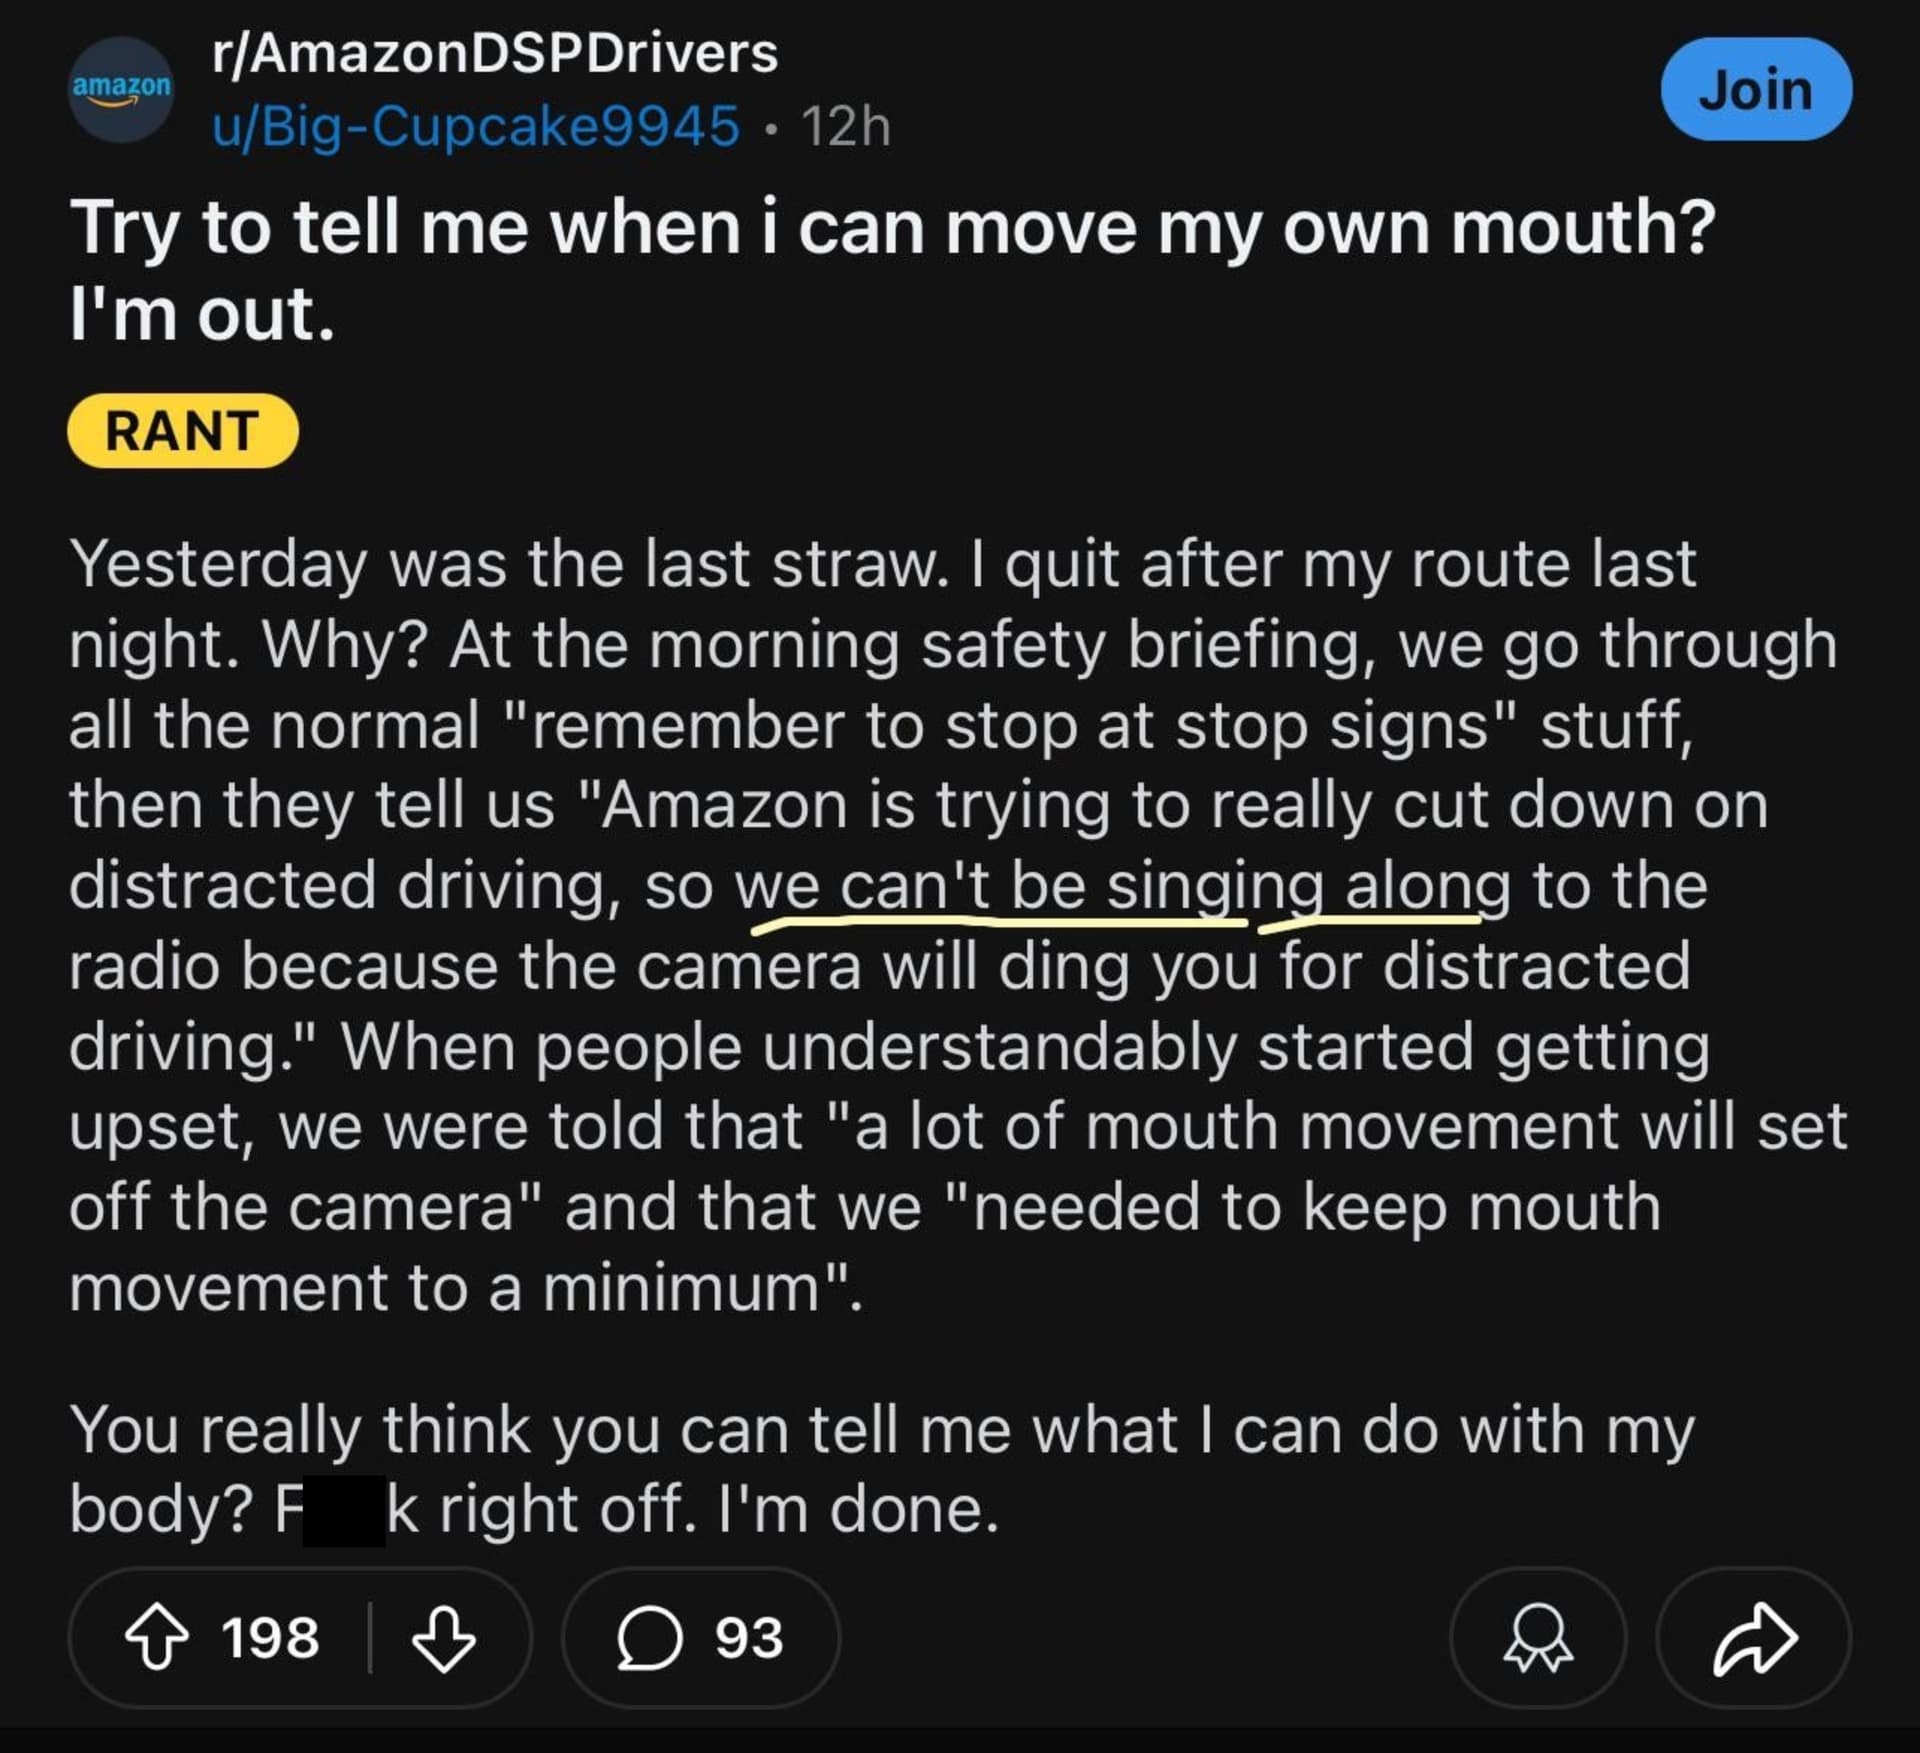Join the AmazonDSPDrivers community
Screen dimensions: 1920x1753
coord(1755,89)
